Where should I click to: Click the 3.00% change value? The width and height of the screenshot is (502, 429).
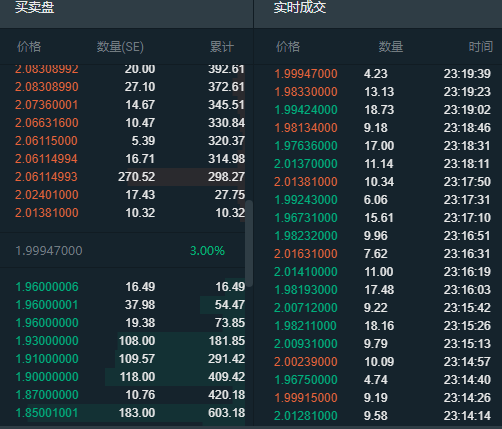[x=207, y=251]
